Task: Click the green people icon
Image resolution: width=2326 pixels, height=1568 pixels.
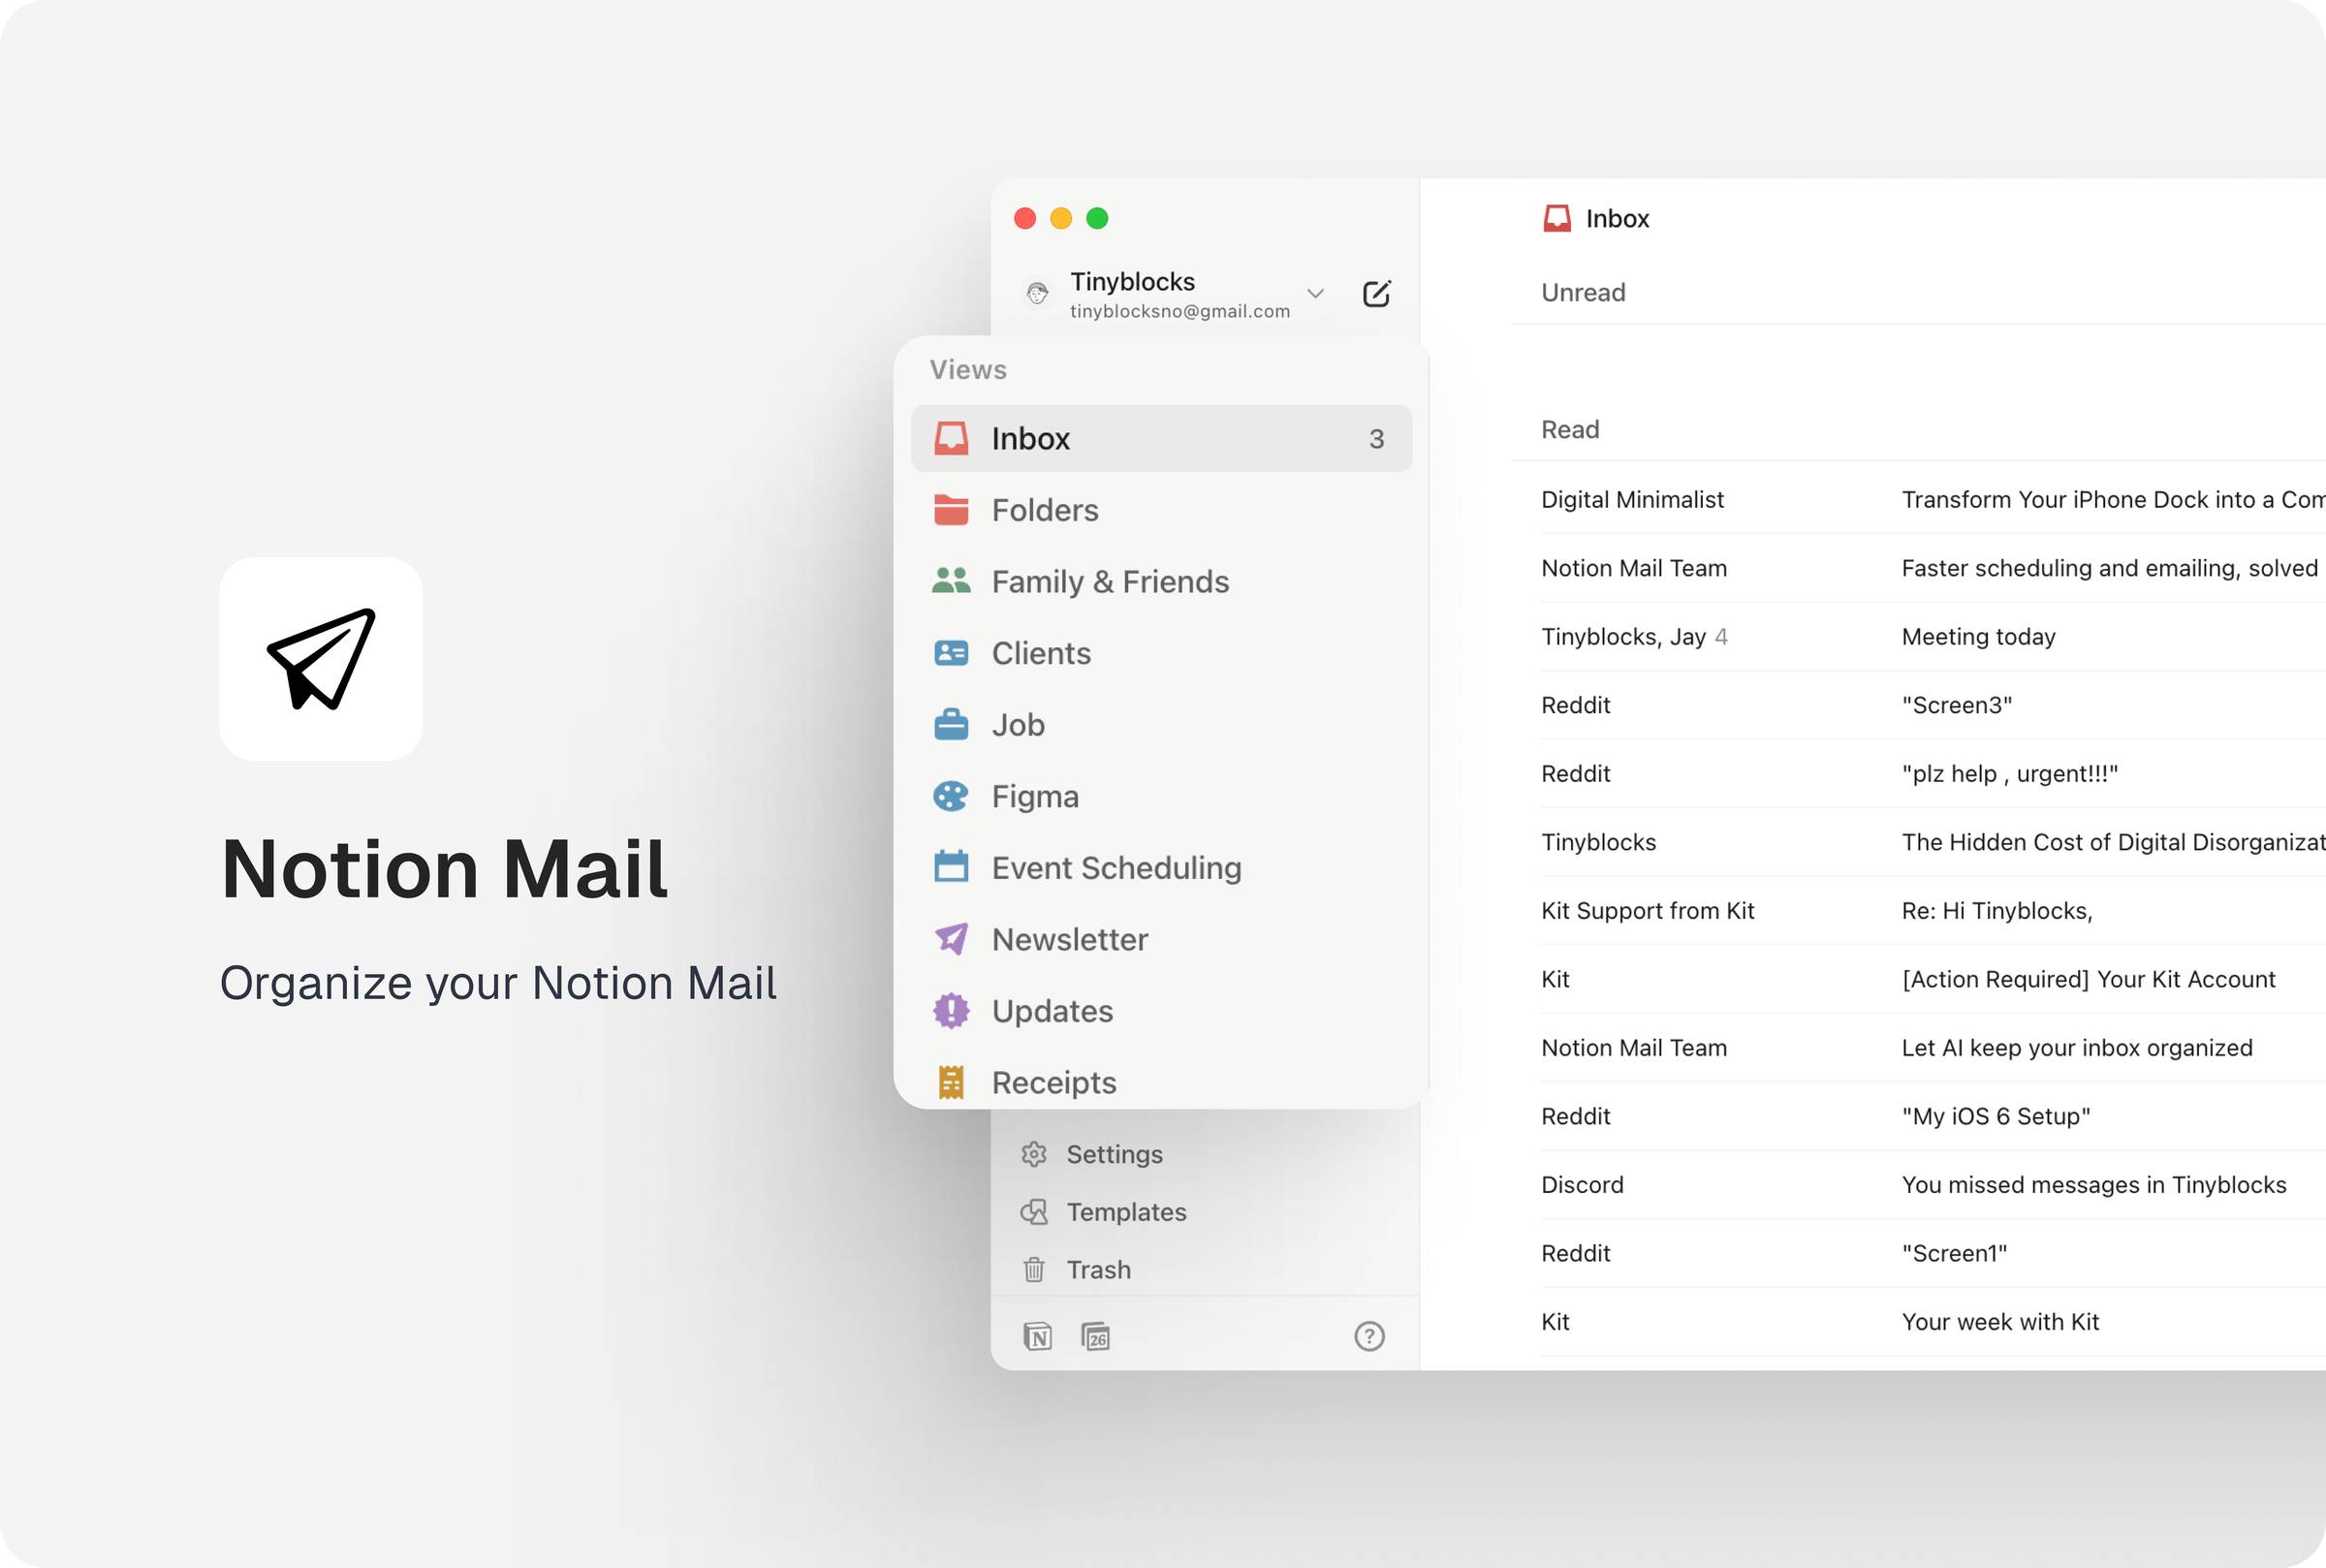Action: [951, 581]
